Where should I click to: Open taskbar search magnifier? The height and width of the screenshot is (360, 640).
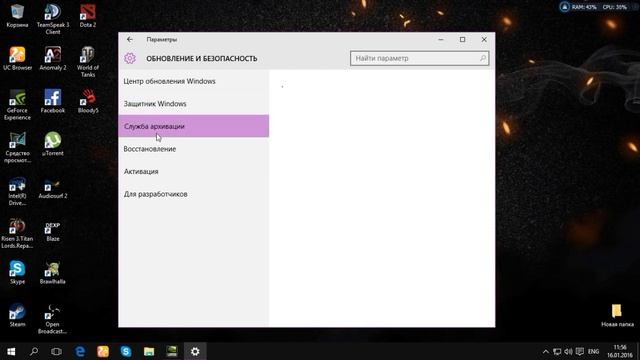point(34,351)
